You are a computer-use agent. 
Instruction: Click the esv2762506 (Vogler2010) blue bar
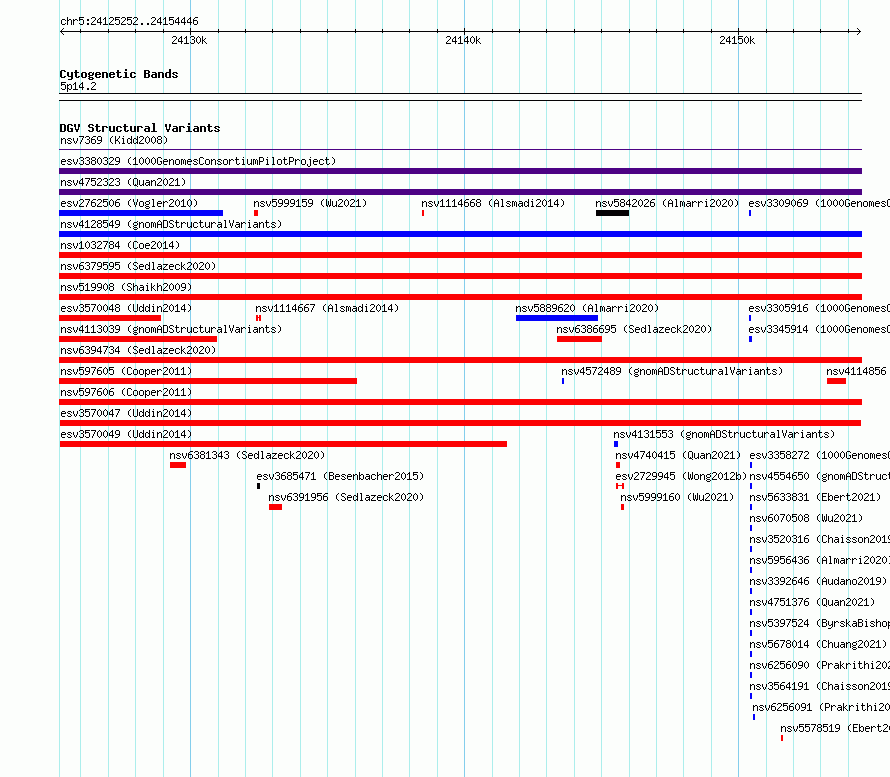(x=141, y=213)
